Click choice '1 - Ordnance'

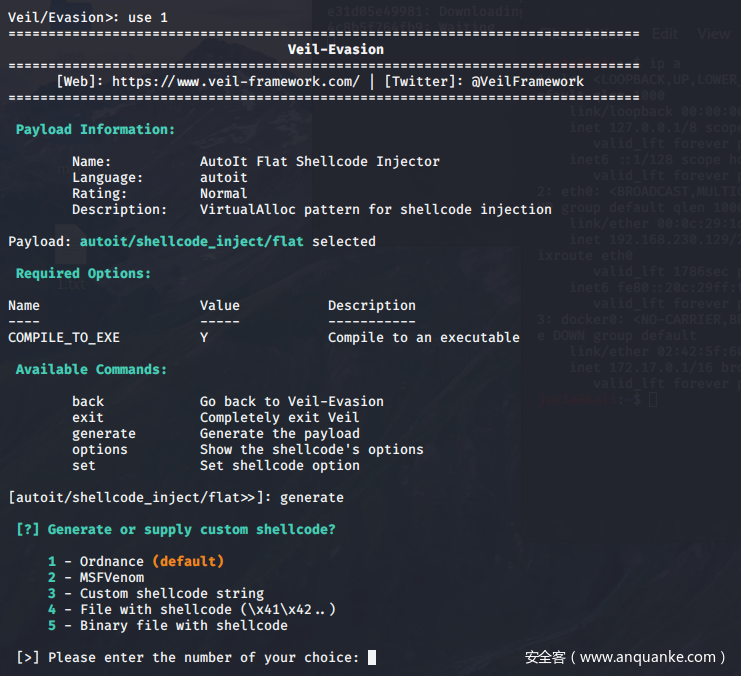95,562
